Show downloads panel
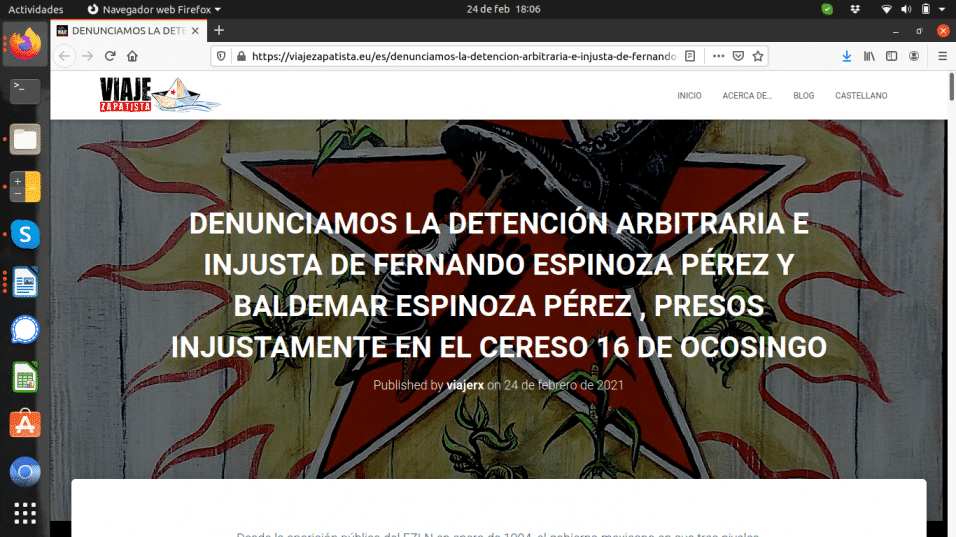Image resolution: width=956 pixels, height=537 pixels. (847, 56)
